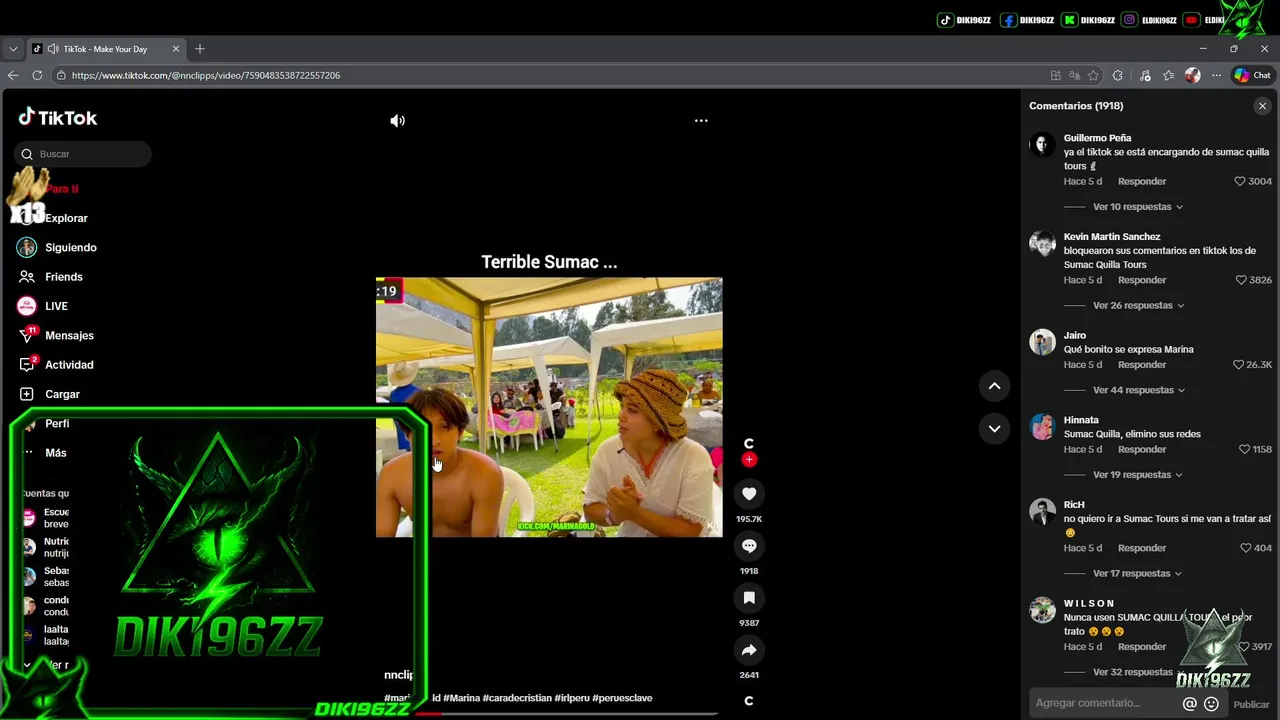Open LIVE in the sidebar
This screenshot has height=720, width=1280.
pyautogui.click(x=56, y=306)
